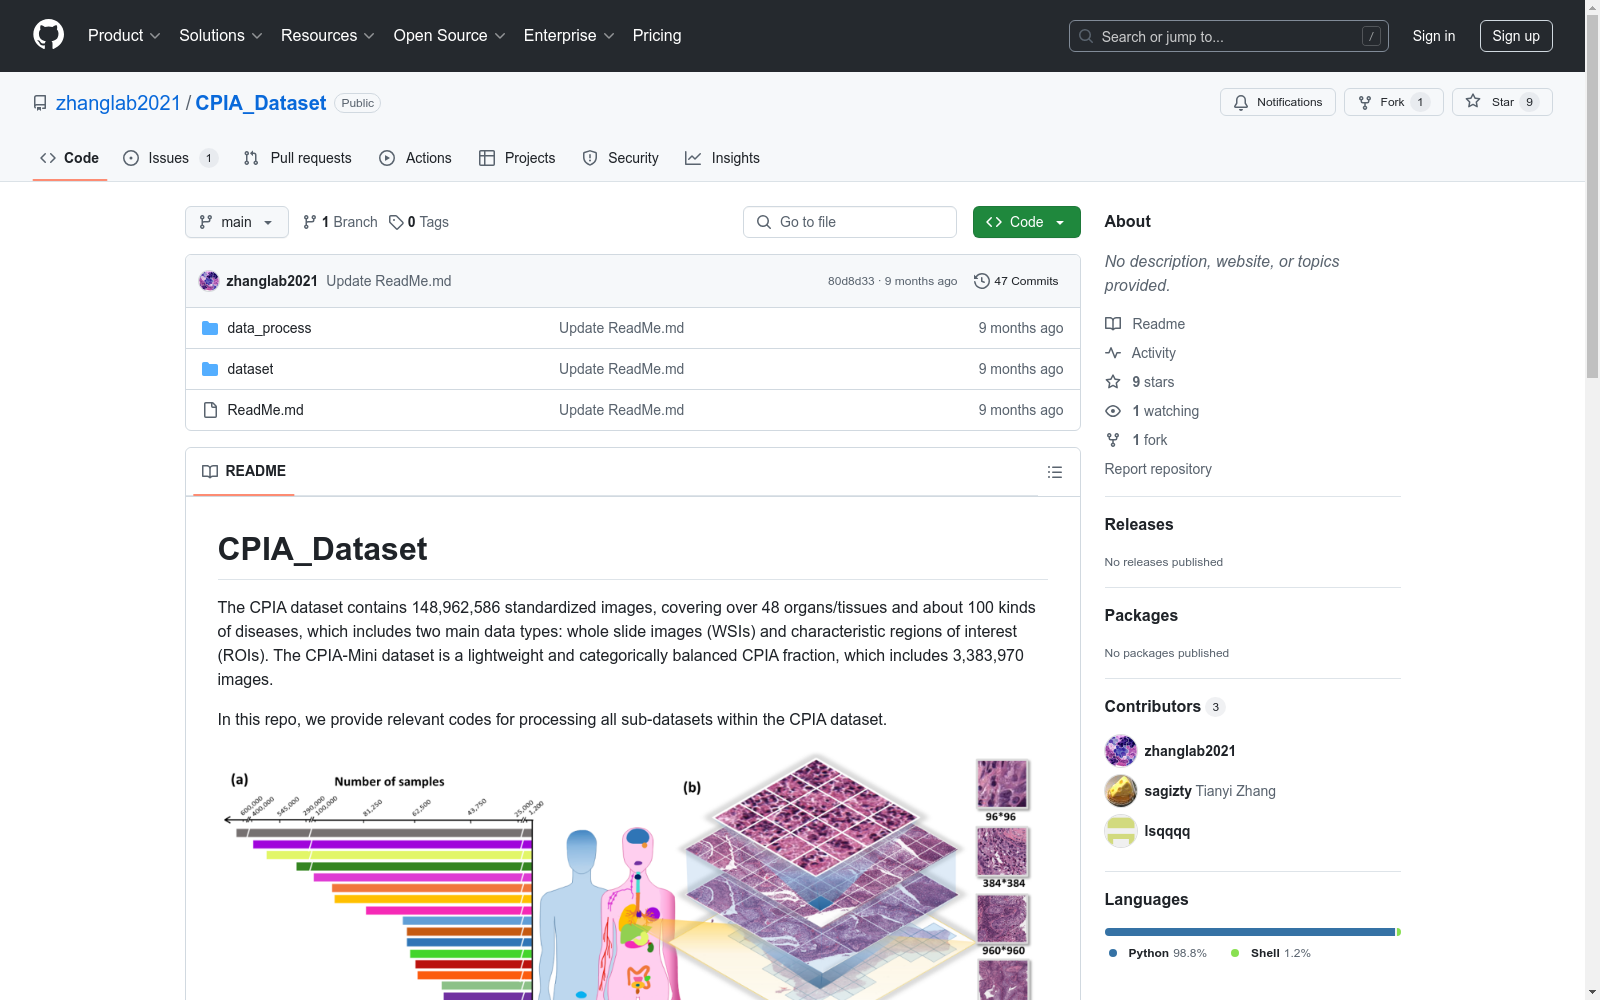The height and width of the screenshot is (1000, 1600).
Task: Expand the main branch selector
Action: pyautogui.click(x=236, y=222)
